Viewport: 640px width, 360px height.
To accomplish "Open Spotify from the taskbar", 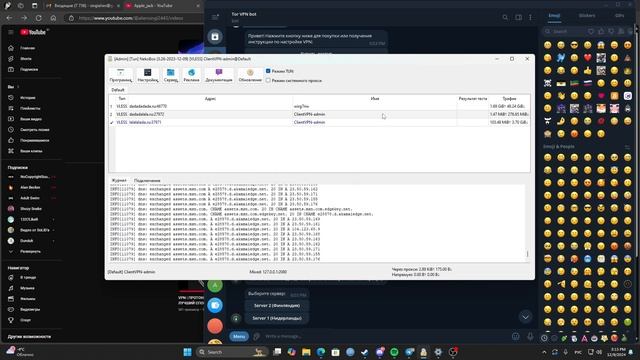I will click(x=394, y=352).
